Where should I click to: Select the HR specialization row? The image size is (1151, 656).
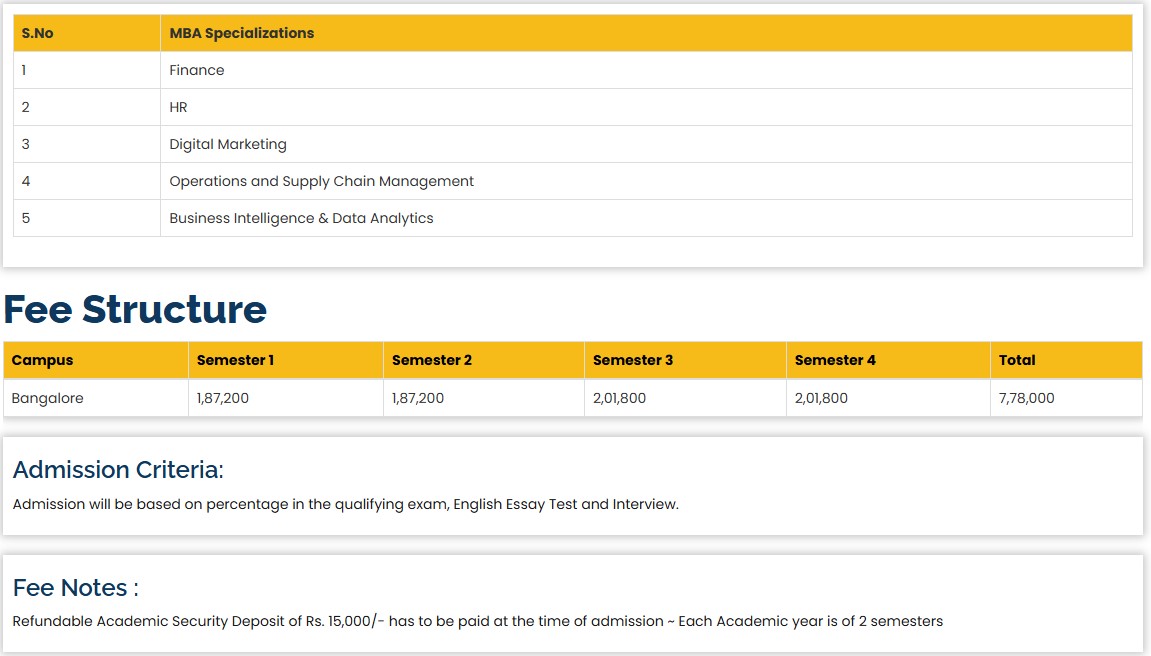click(x=178, y=107)
